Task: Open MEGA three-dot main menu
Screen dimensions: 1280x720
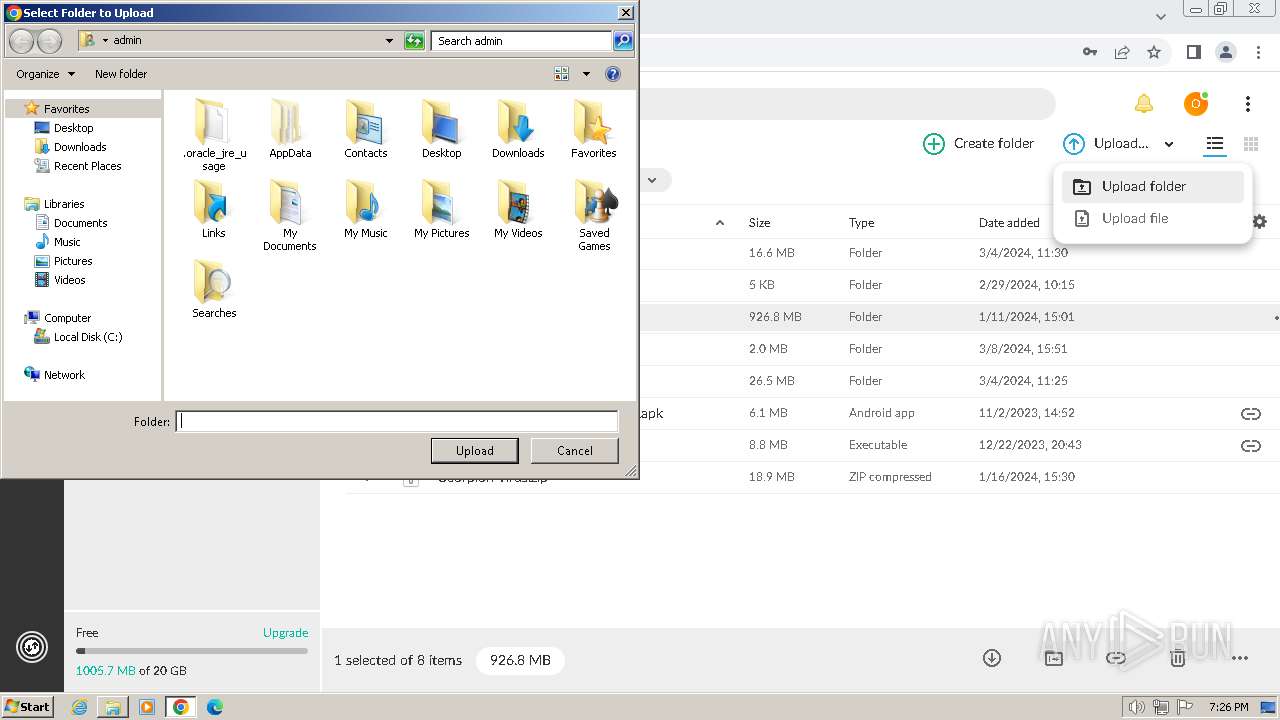Action: pyautogui.click(x=1248, y=104)
